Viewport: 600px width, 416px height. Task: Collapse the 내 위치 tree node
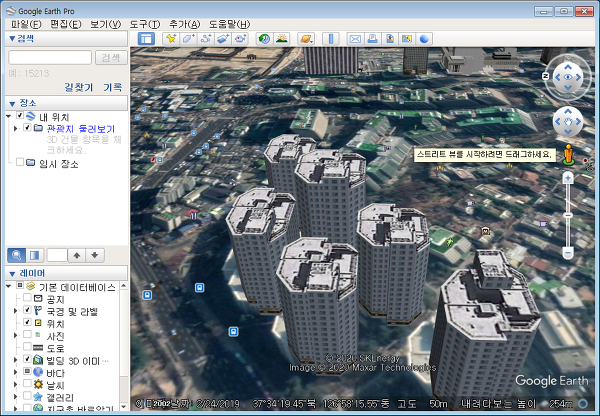tap(9, 116)
